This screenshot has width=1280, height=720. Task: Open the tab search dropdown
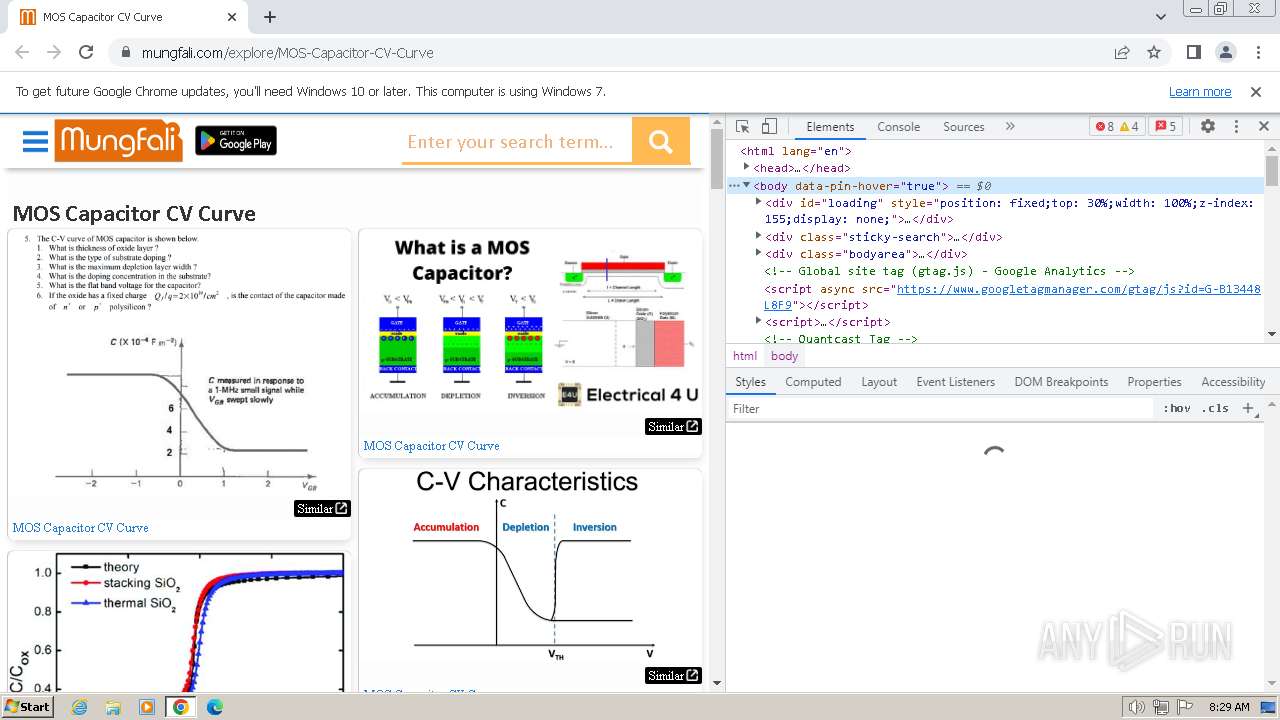tap(1160, 17)
